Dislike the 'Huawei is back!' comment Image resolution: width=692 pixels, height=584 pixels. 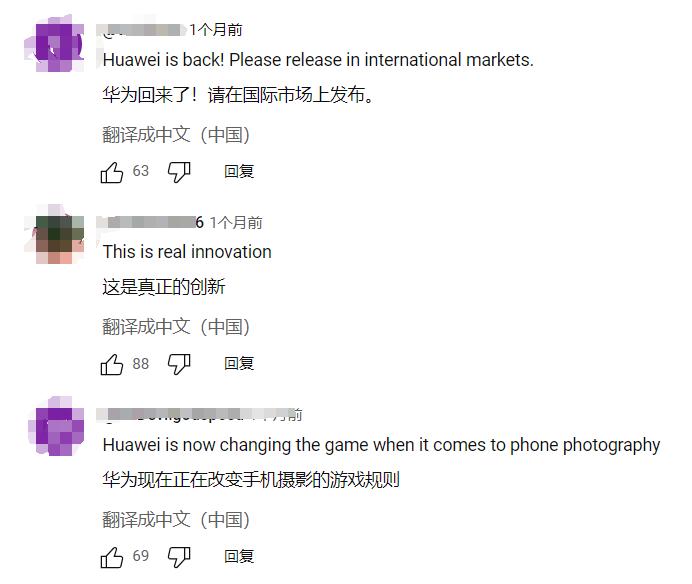pos(179,172)
